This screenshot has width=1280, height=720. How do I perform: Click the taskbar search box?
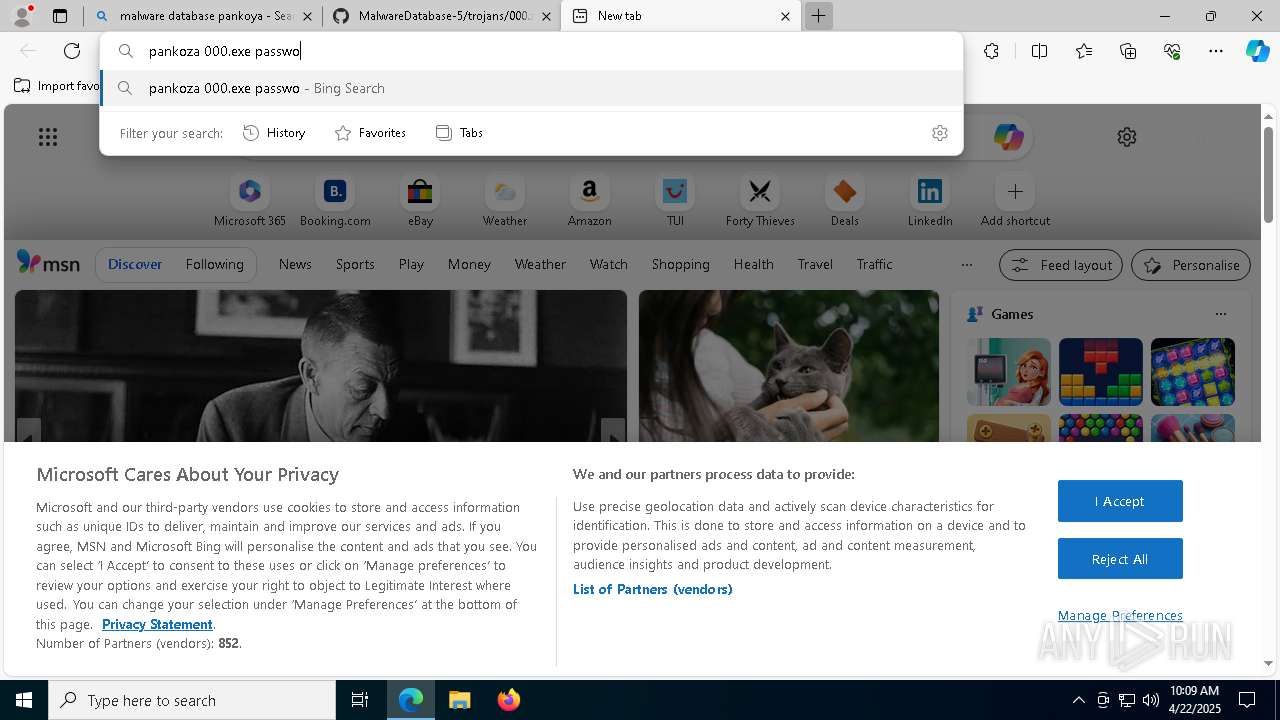point(192,700)
